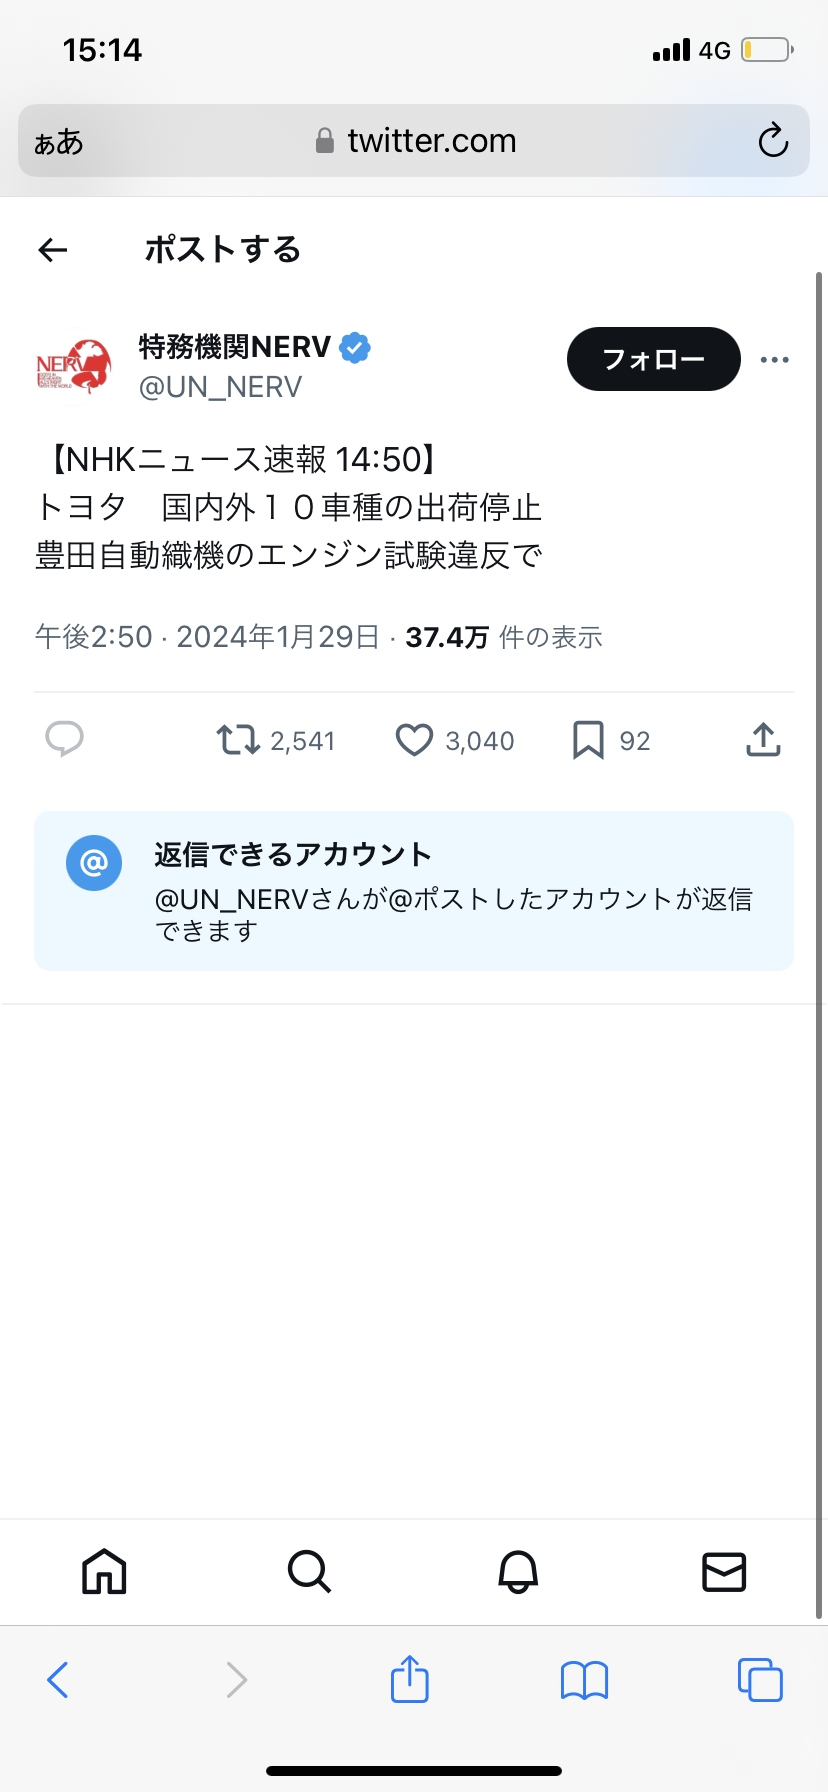Open the Notifications bell tab

pyautogui.click(x=518, y=1571)
